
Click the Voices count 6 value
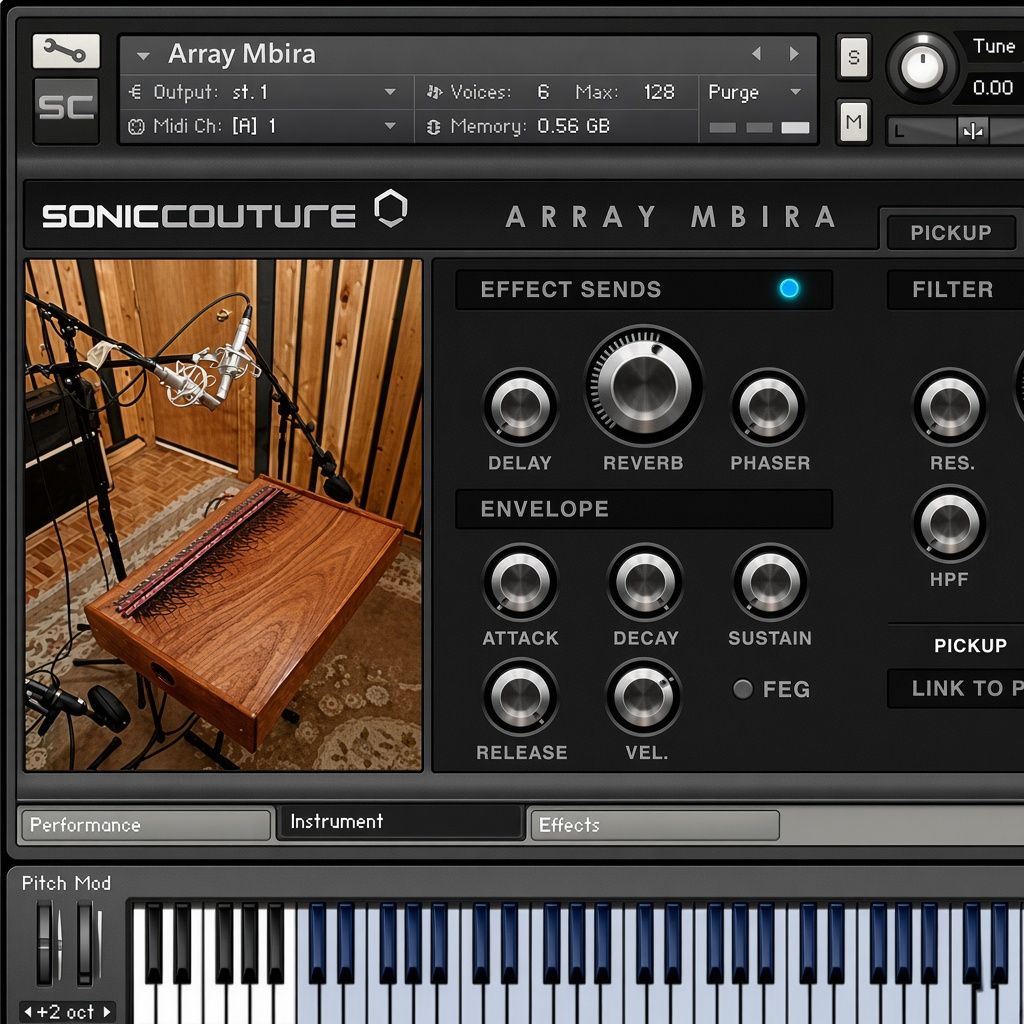[x=543, y=92]
